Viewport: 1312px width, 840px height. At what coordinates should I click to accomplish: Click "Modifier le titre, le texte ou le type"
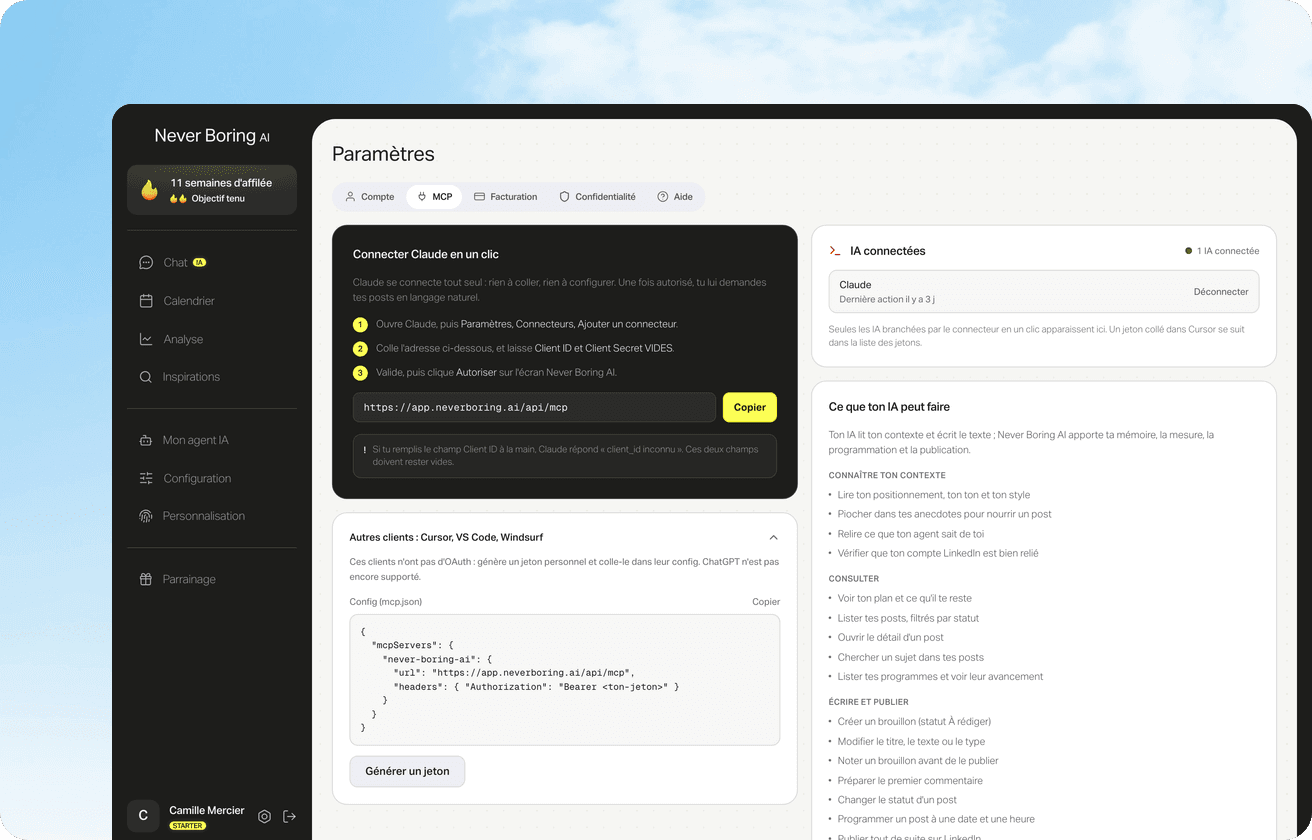coord(912,741)
